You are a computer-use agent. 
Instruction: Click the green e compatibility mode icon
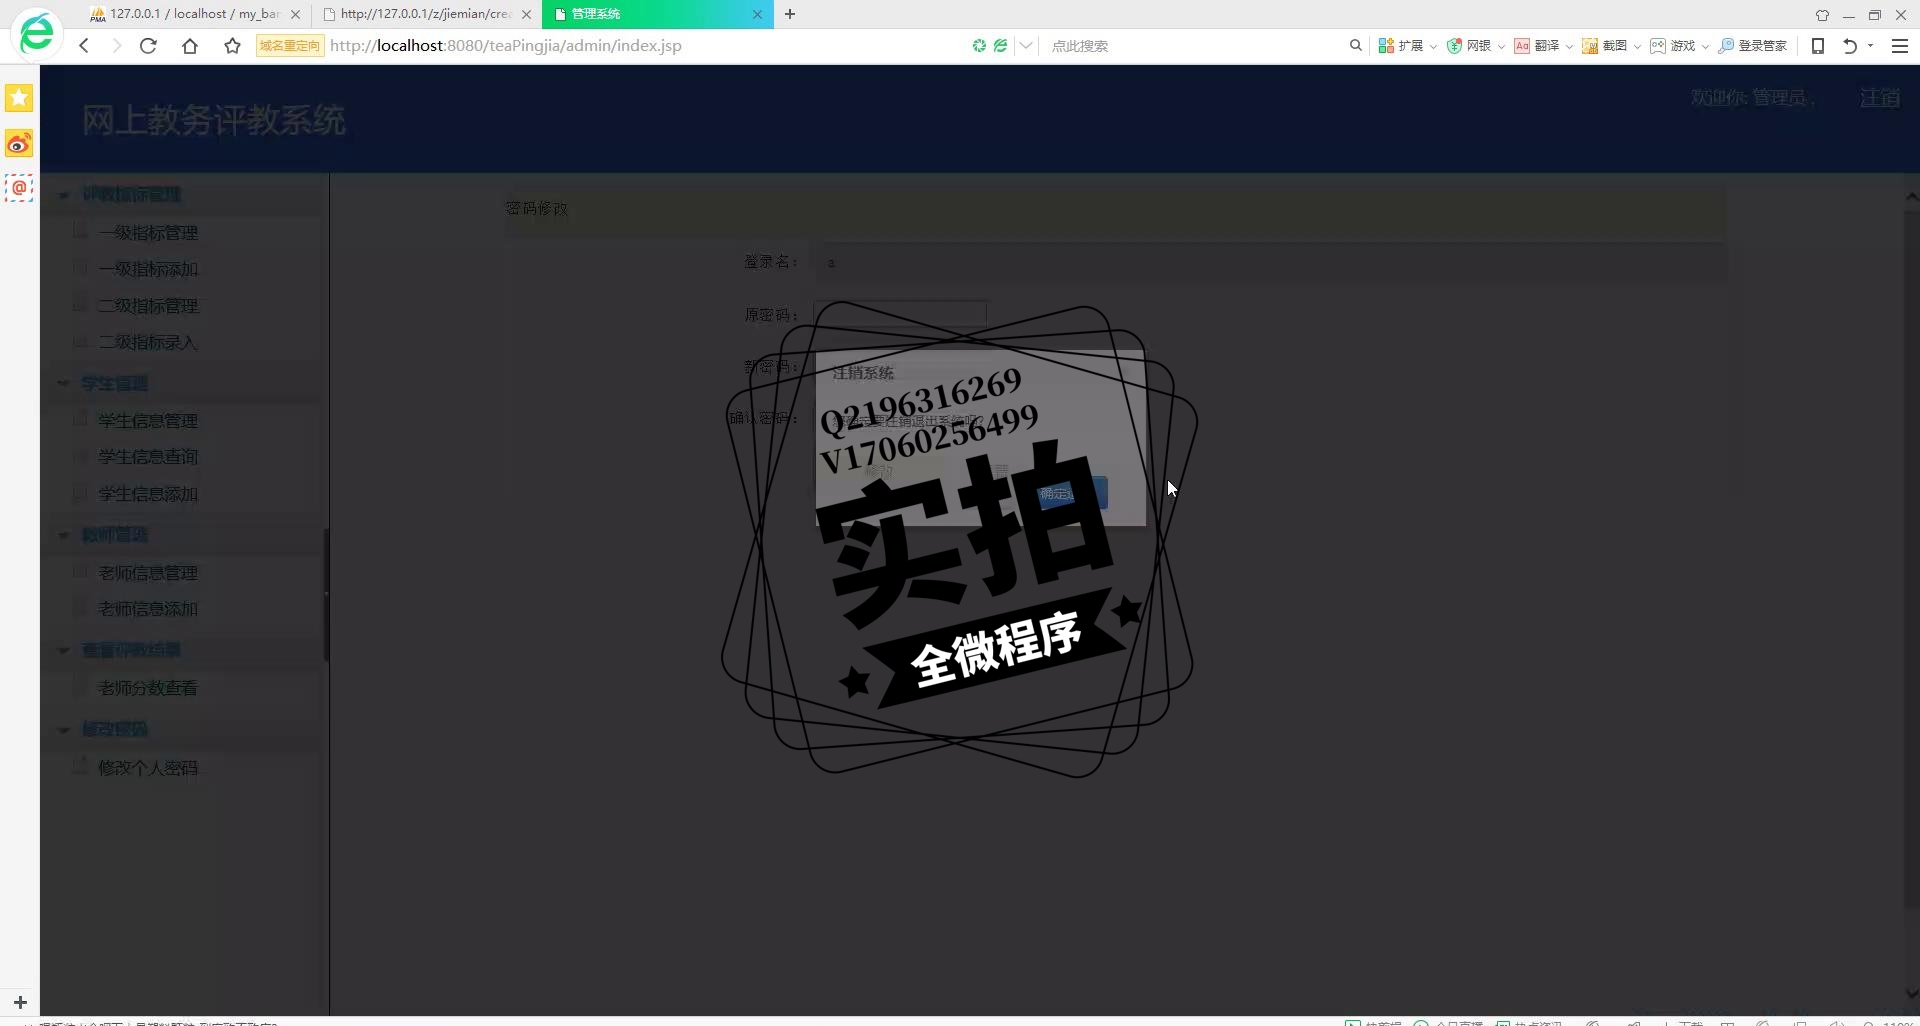[1000, 46]
